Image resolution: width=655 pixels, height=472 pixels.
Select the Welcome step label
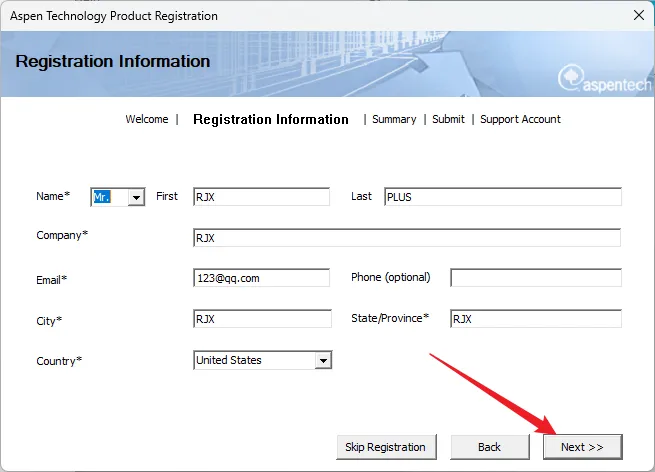coord(147,119)
